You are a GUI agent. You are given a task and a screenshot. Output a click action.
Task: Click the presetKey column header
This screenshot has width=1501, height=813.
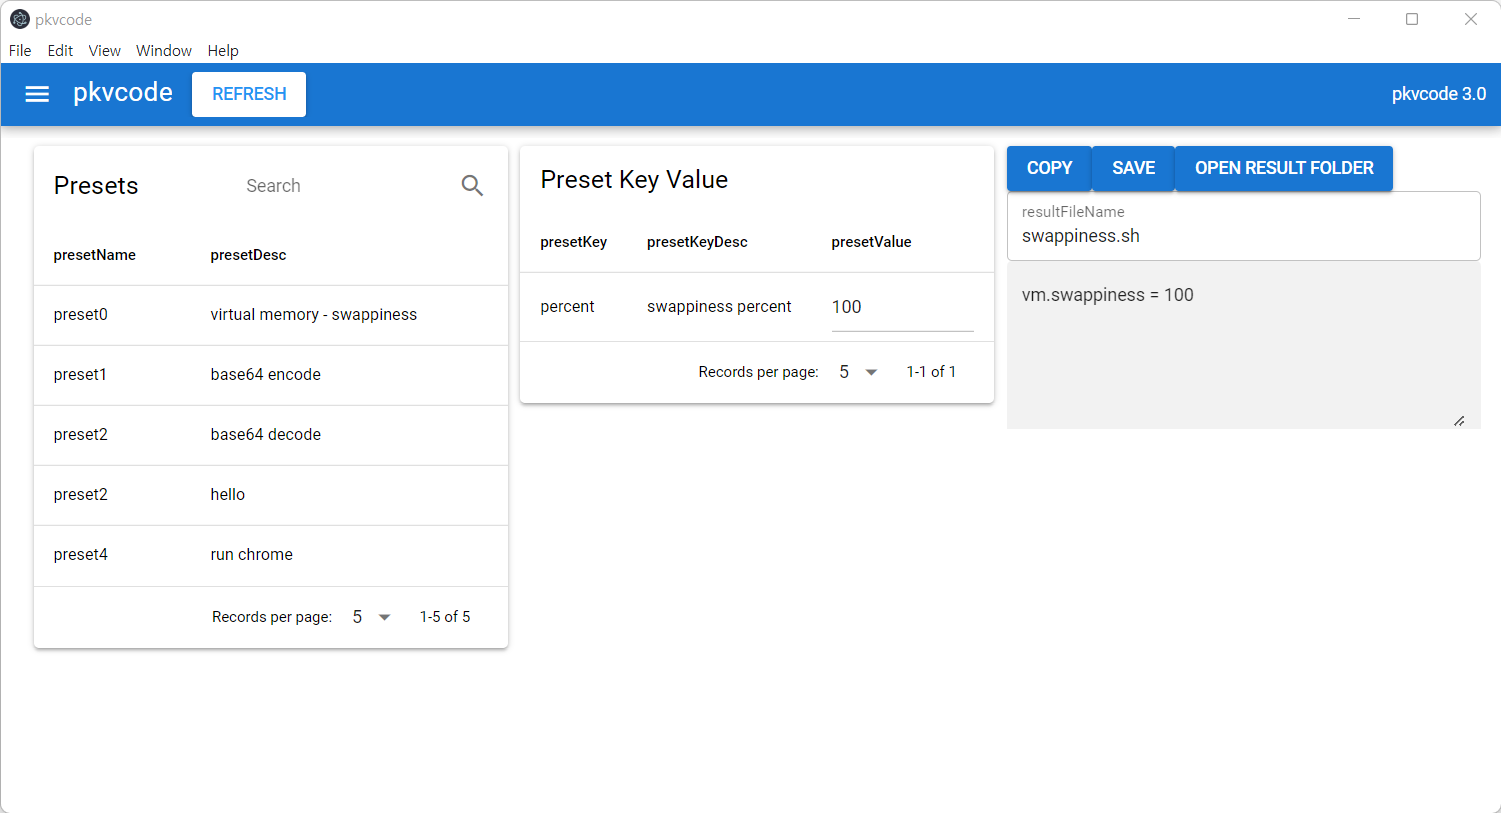point(573,242)
